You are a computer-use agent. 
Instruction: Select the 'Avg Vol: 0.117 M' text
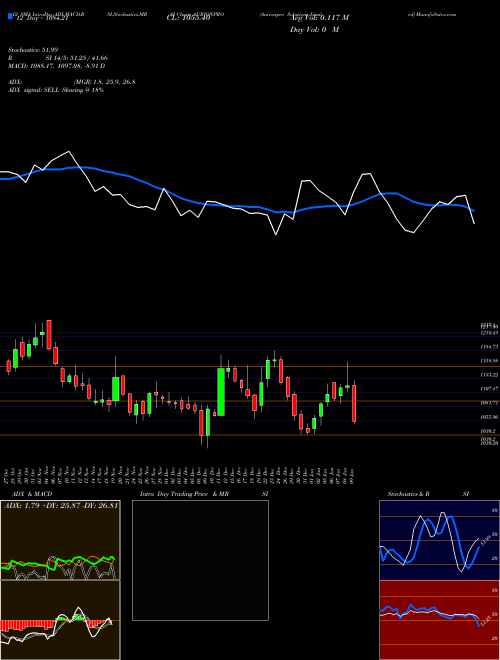319,18
